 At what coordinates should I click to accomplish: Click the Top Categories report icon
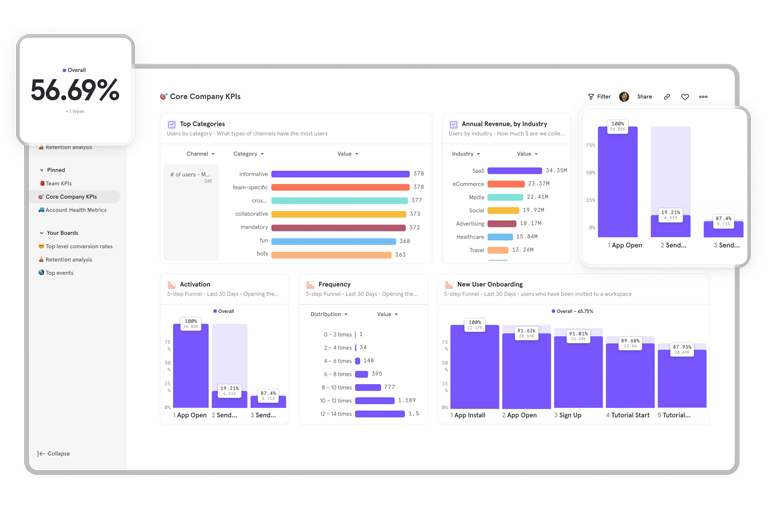(172, 125)
